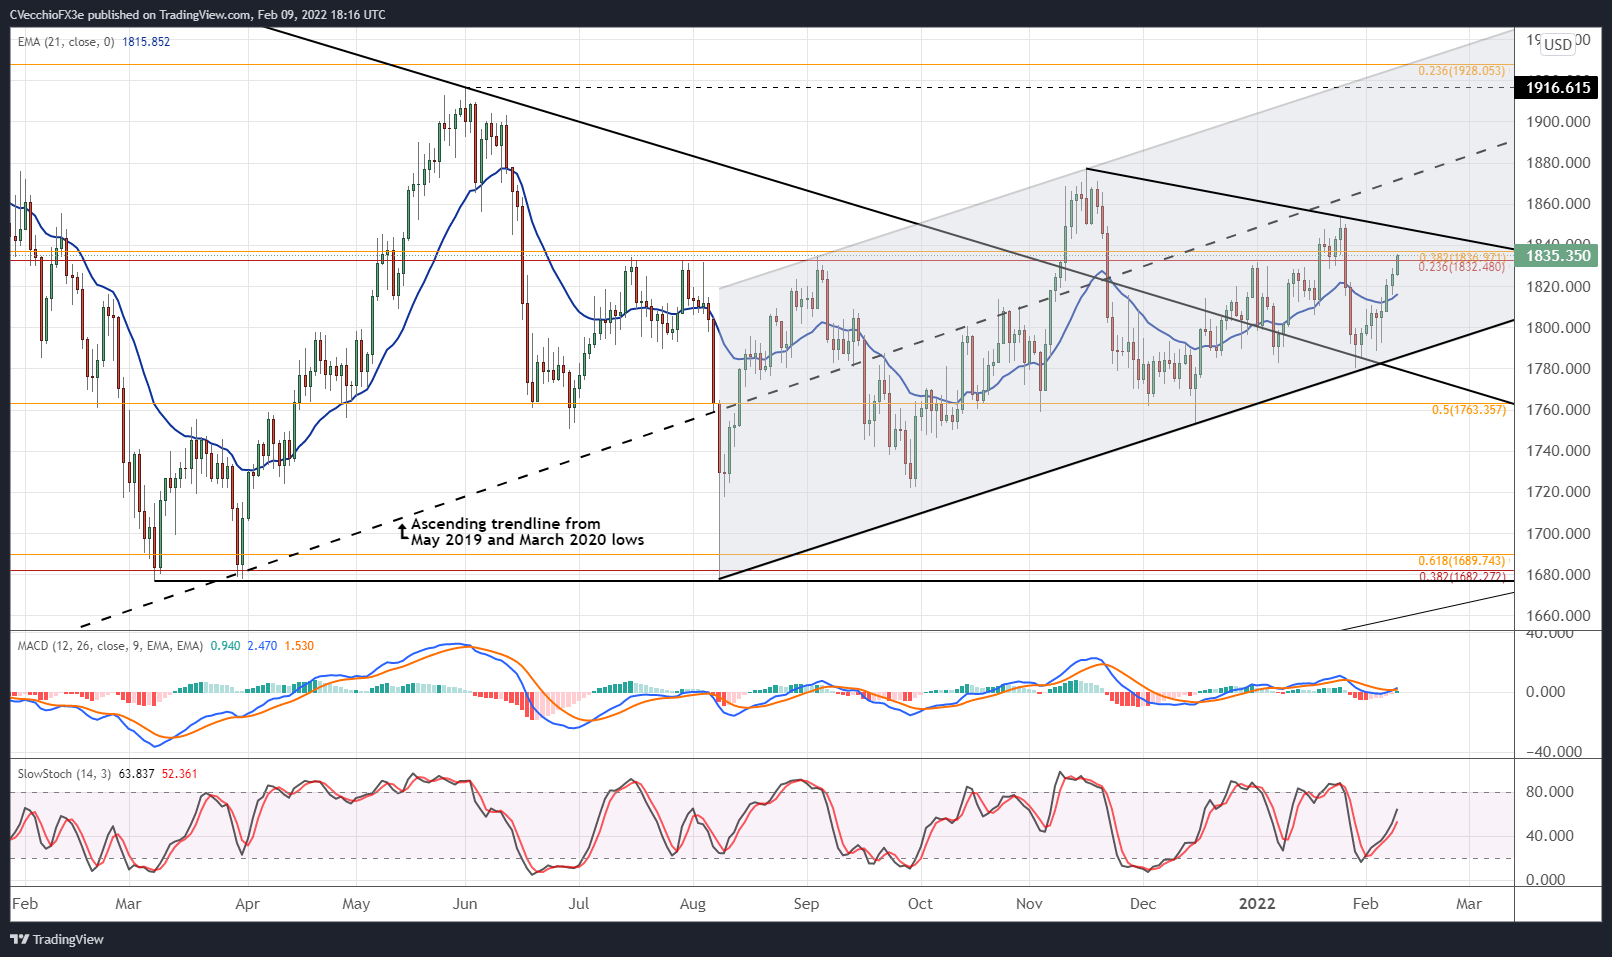Click the Sep label on time axis
Screen dimensions: 1612x957
click(806, 904)
